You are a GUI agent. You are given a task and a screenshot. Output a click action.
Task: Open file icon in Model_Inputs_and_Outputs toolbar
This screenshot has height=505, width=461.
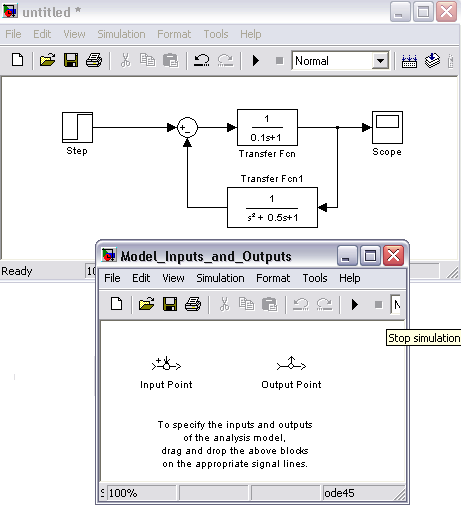tap(146, 304)
